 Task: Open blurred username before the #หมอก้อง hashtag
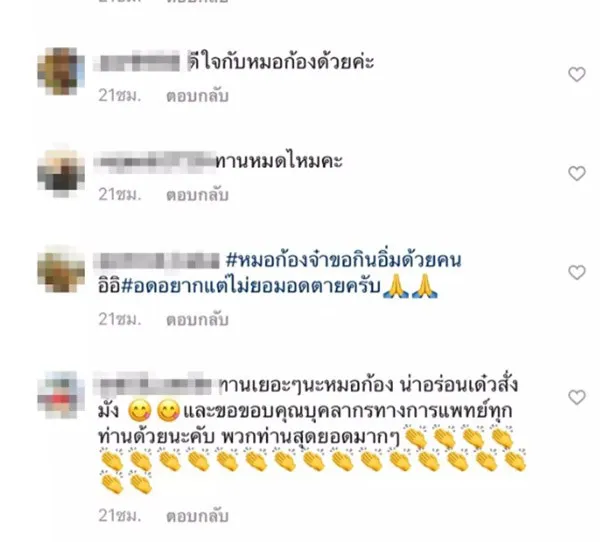[x=157, y=260]
